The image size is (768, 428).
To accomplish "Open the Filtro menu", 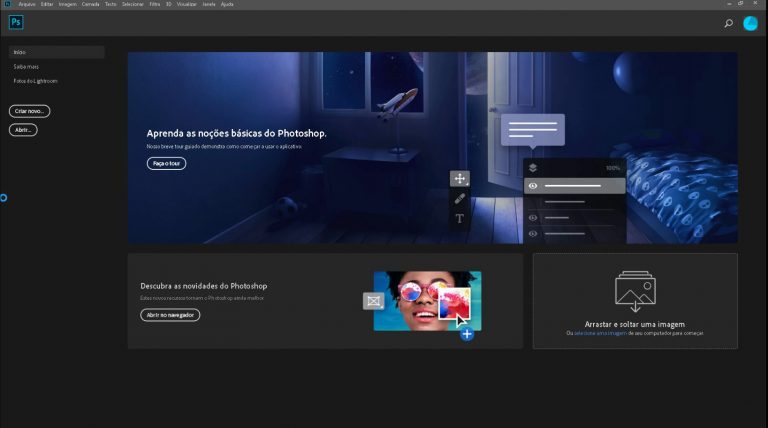I will click(x=155, y=4).
